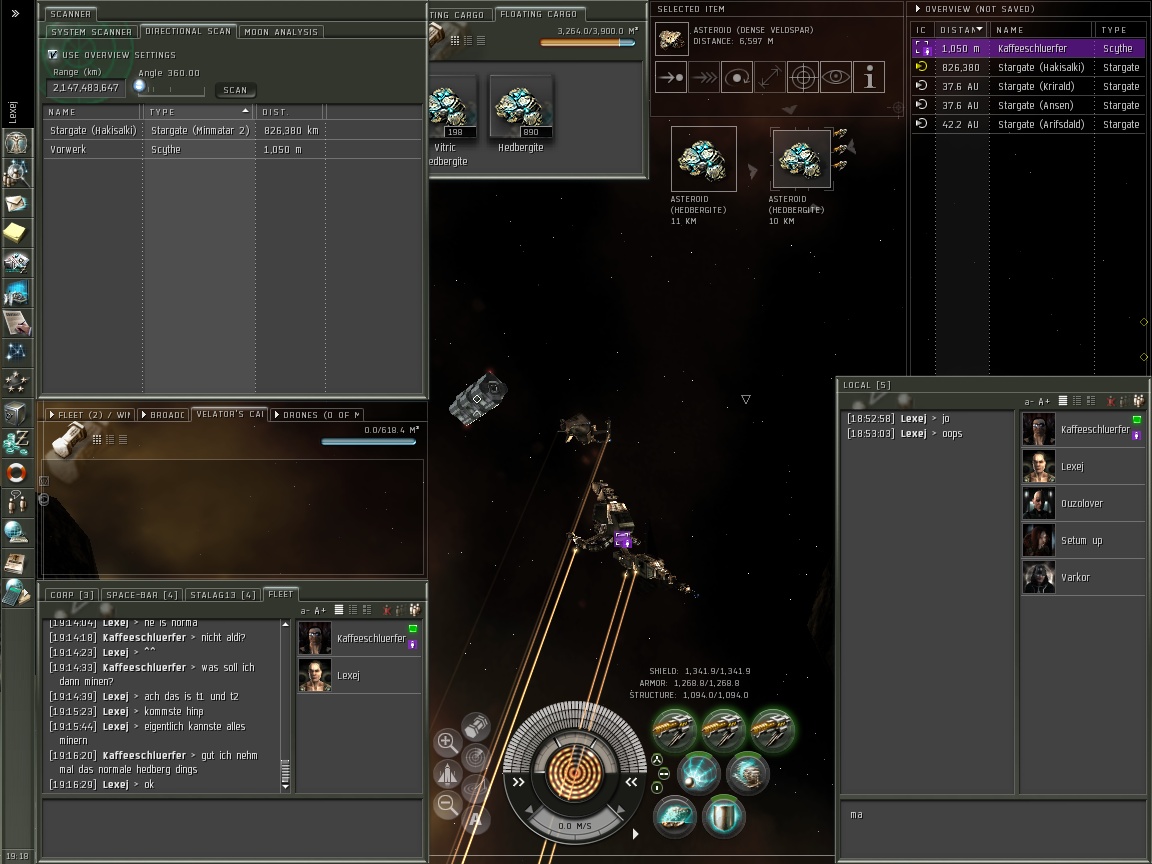Switch to the System Scanner tab
The height and width of the screenshot is (864, 1152).
click(91, 32)
